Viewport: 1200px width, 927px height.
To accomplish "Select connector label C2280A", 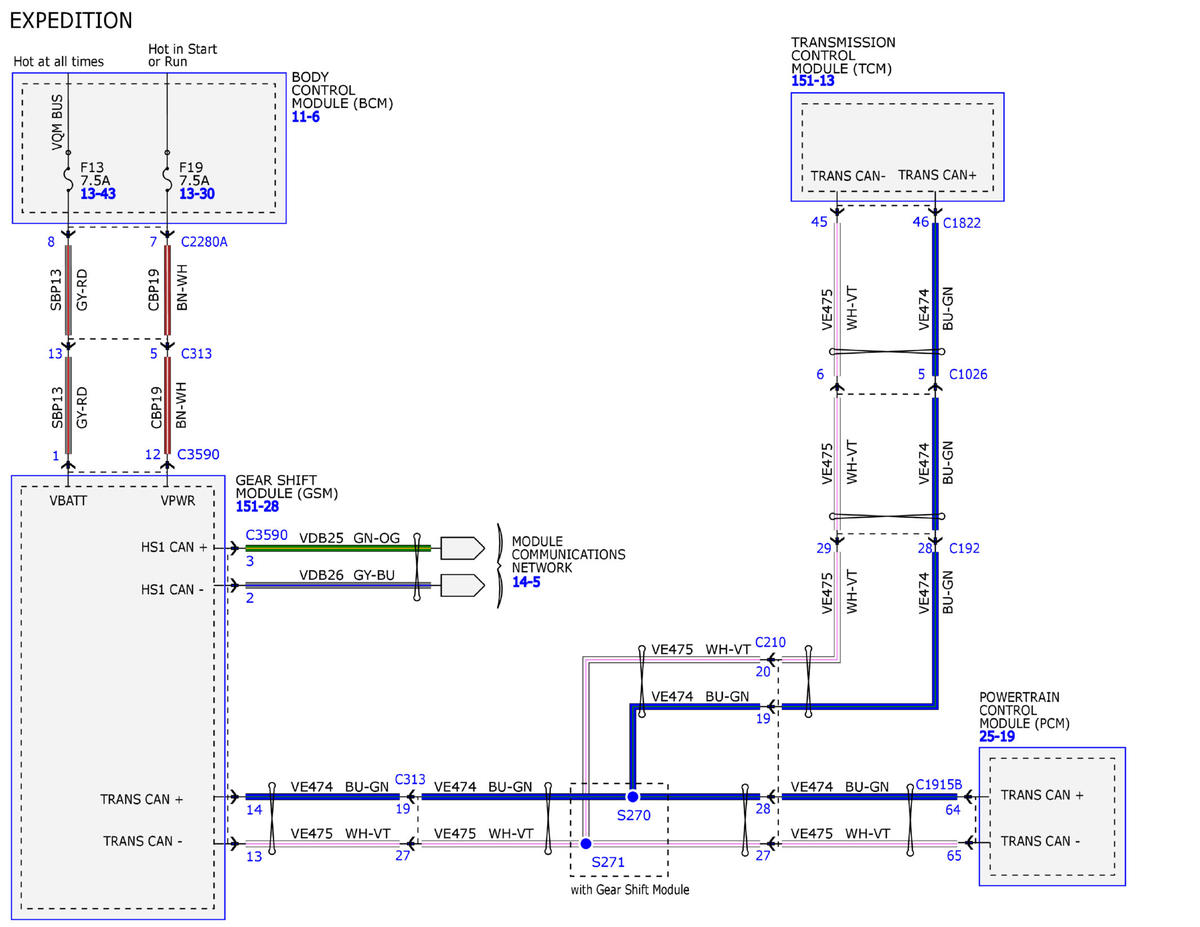I will [x=204, y=241].
